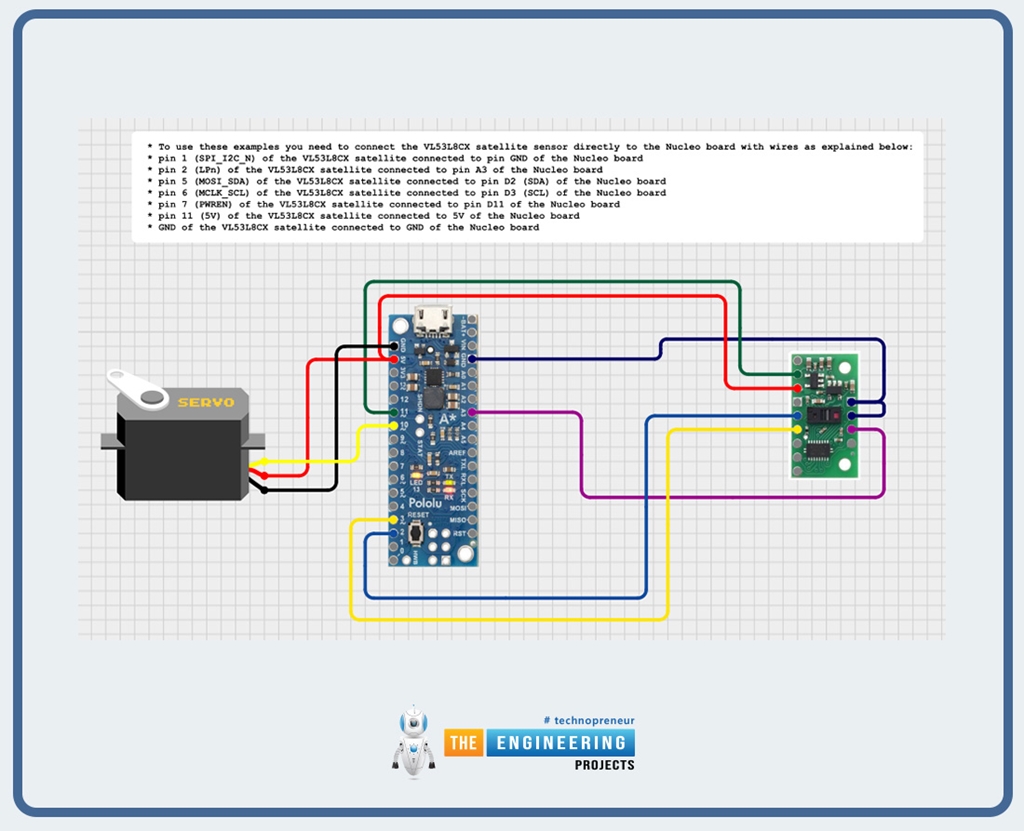Click the microcontroller chip on the Pololu board
The image size is (1024, 831).
click(x=434, y=378)
